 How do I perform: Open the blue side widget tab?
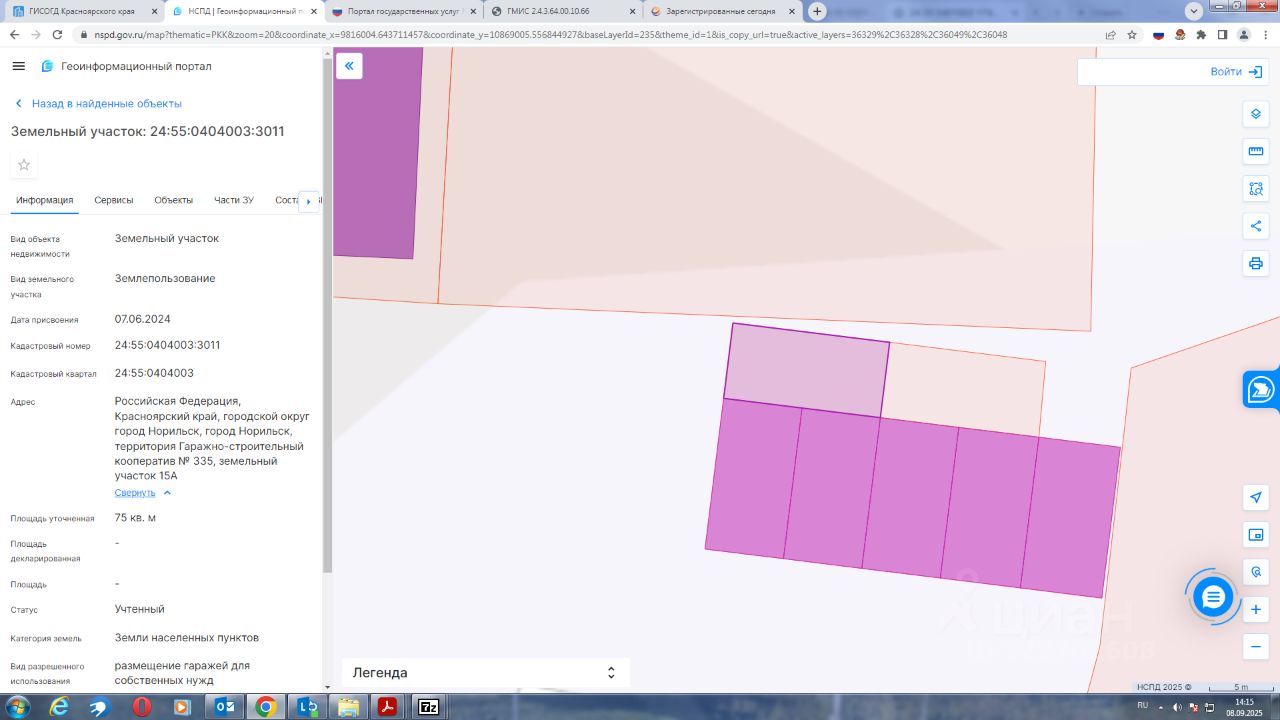point(1262,389)
